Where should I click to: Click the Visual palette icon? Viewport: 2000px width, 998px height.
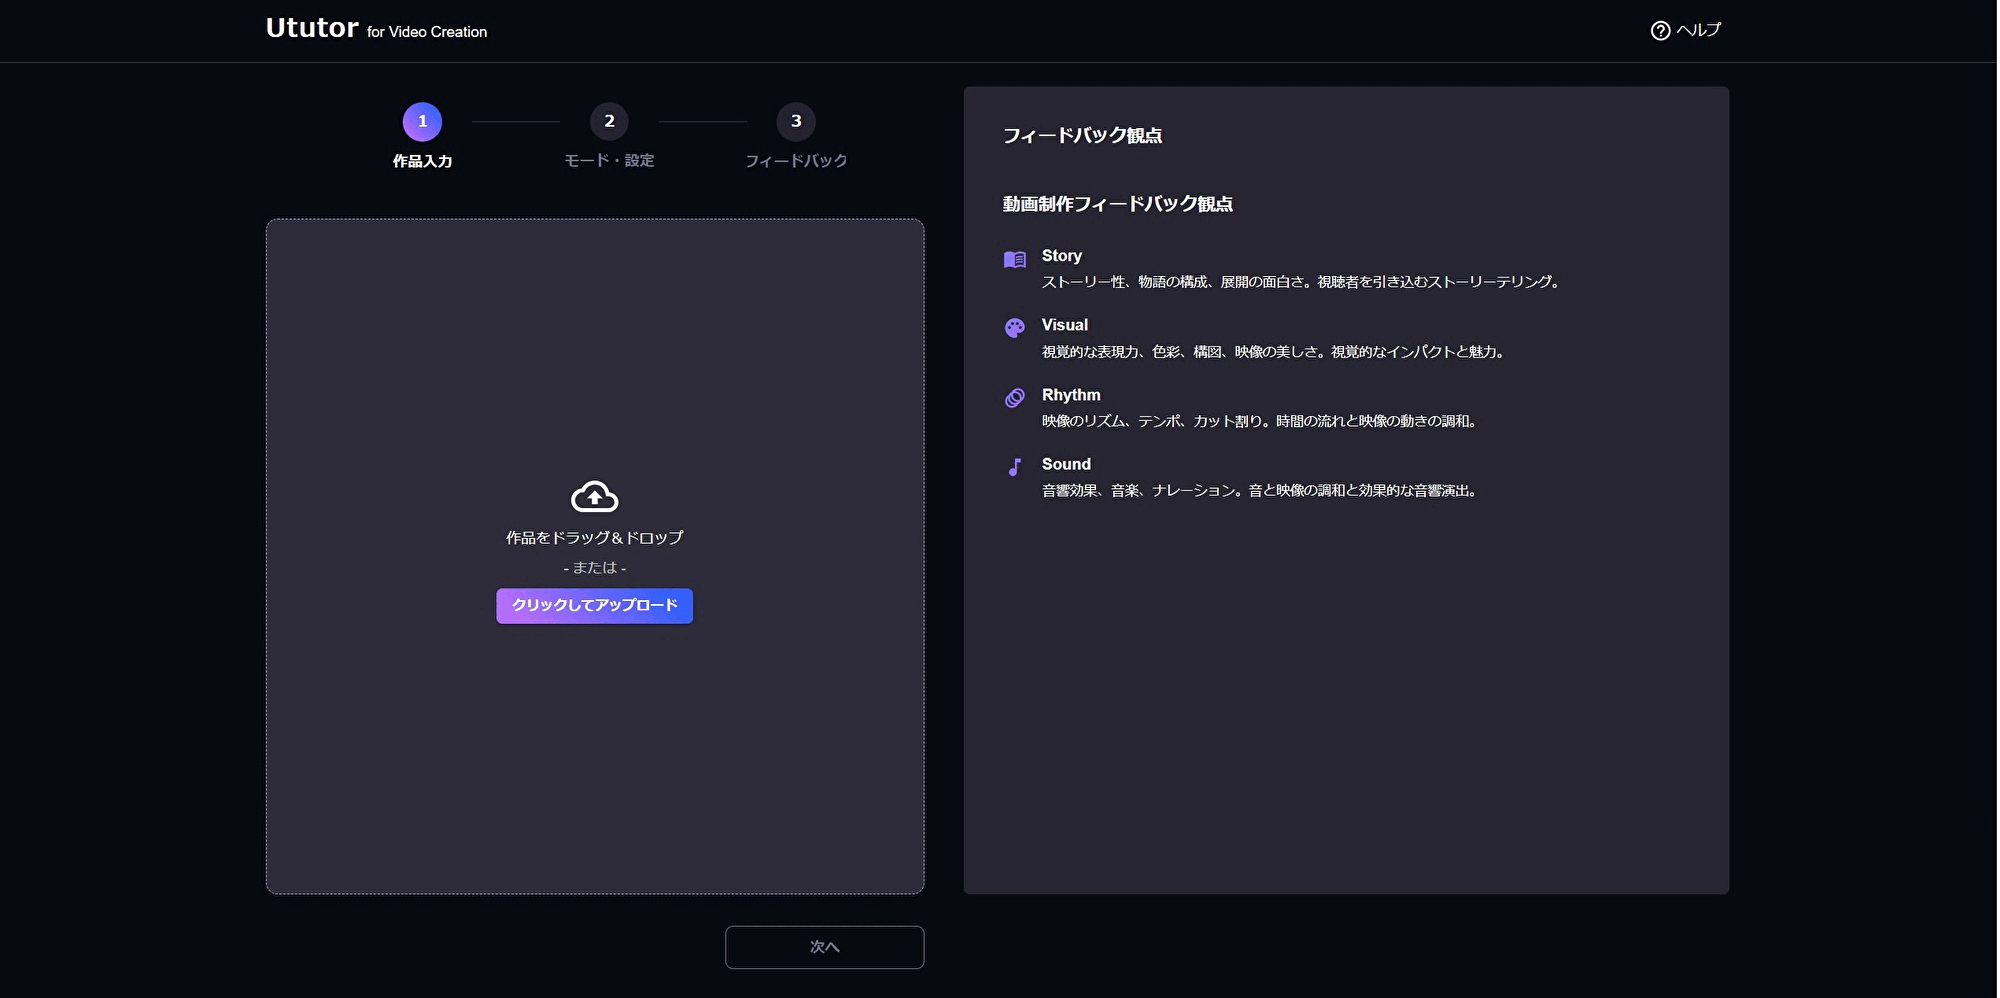tap(1014, 328)
